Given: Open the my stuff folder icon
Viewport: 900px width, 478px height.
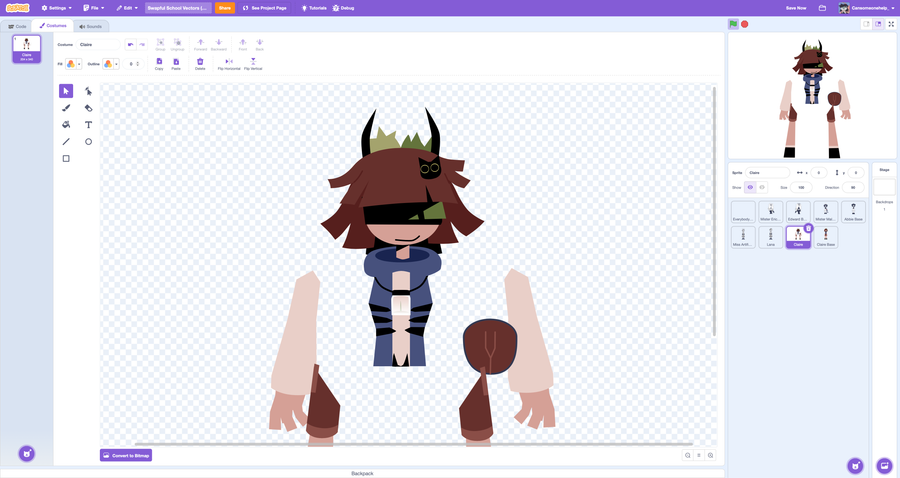Looking at the screenshot, I should click(x=822, y=8).
